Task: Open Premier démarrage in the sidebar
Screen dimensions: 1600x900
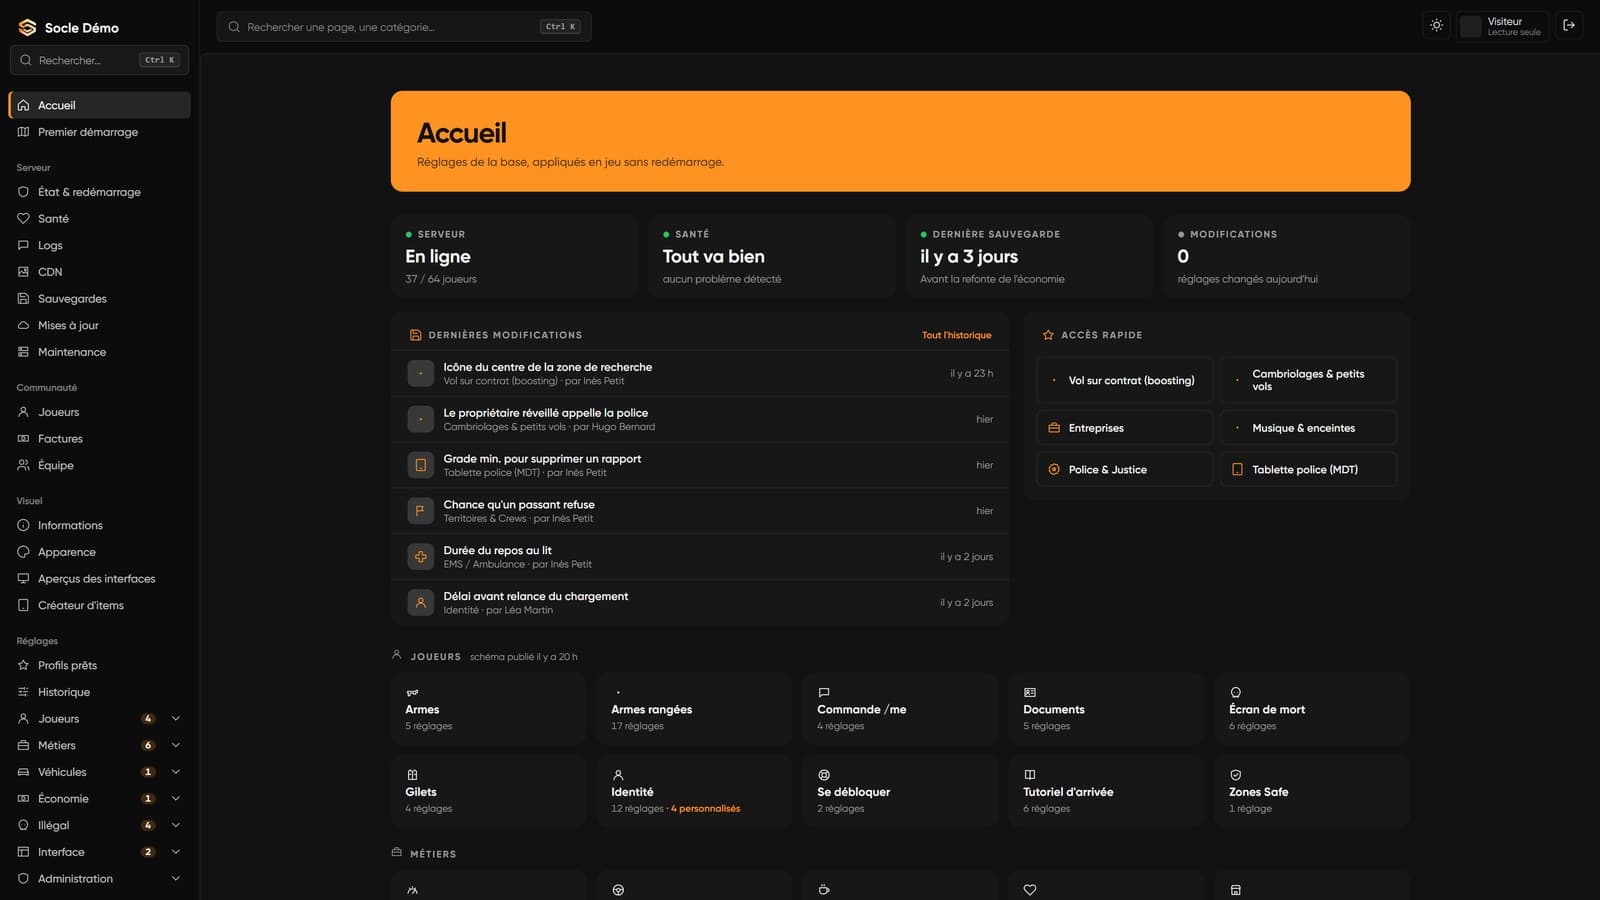Action: coord(99,132)
